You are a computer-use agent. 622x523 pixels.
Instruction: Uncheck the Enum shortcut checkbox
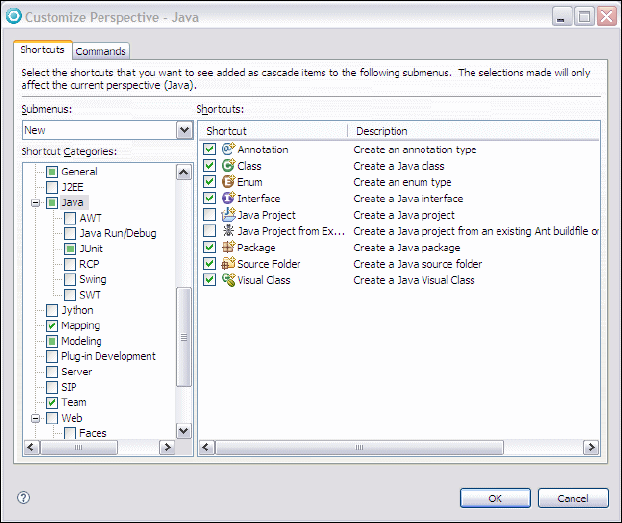click(x=209, y=181)
